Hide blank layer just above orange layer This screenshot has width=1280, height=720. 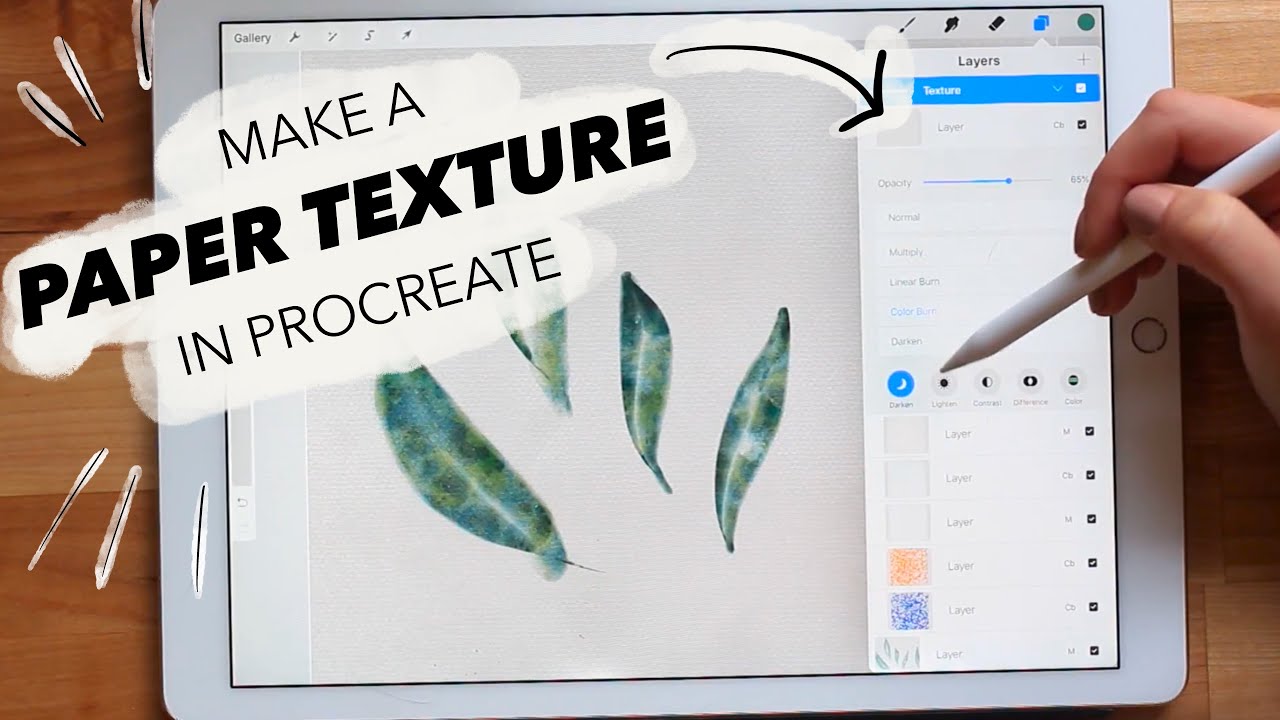tap(1091, 519)
